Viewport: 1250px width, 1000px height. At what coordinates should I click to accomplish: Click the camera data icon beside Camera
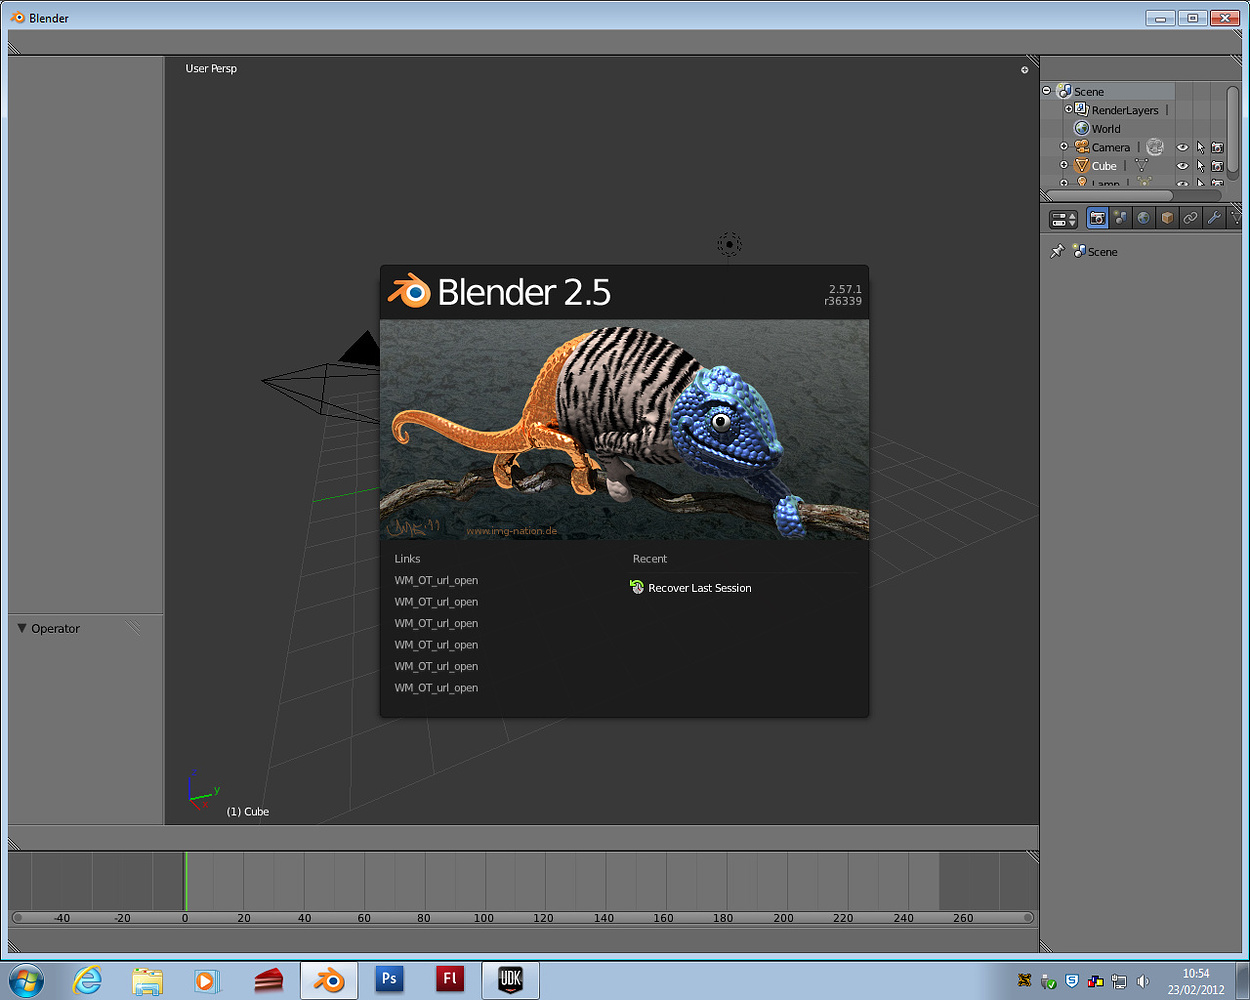point(1155,147)
